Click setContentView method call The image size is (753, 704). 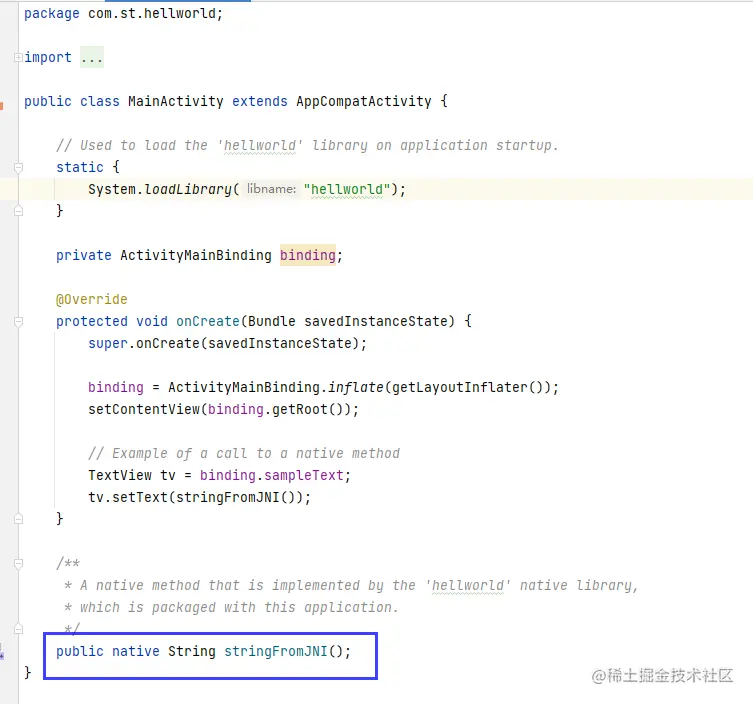pyautogui.click(x=144, y=410)
